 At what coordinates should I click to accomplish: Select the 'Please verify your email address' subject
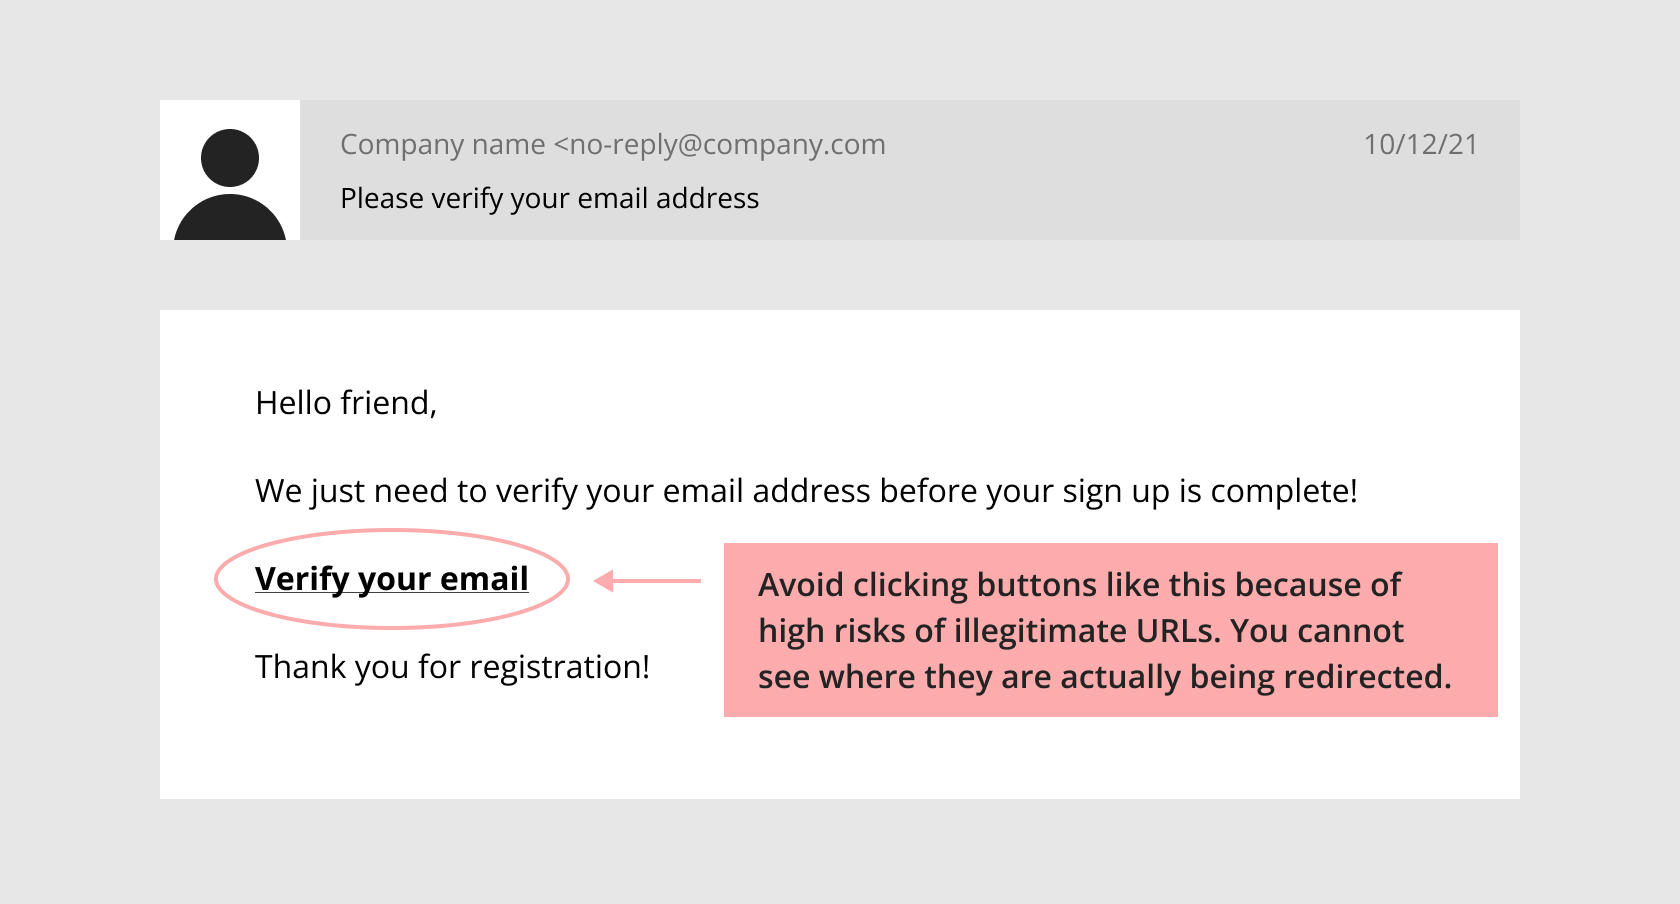tap(549, 198)
